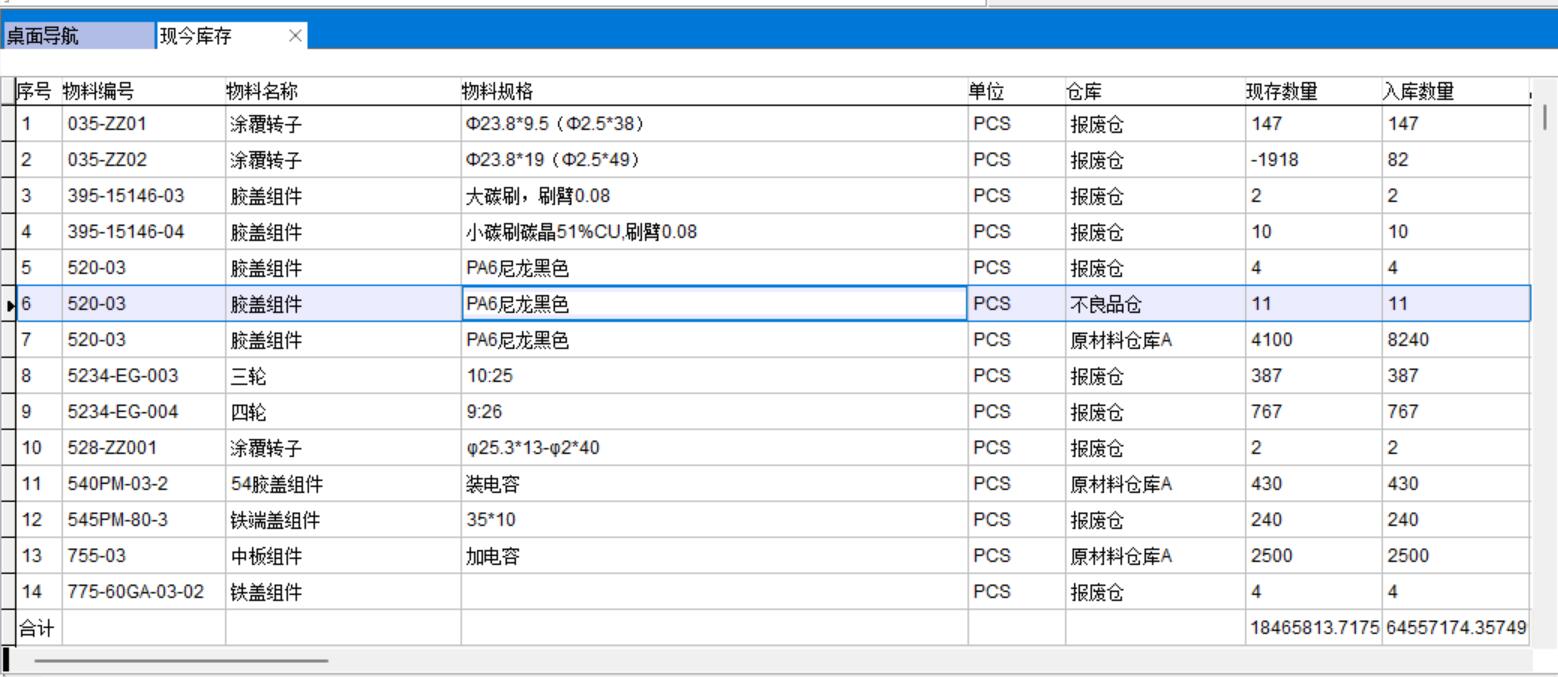Screen dimensions: 1558x677
Task: Click the 物料编号 column header
Action: click(x=142, y=92)
